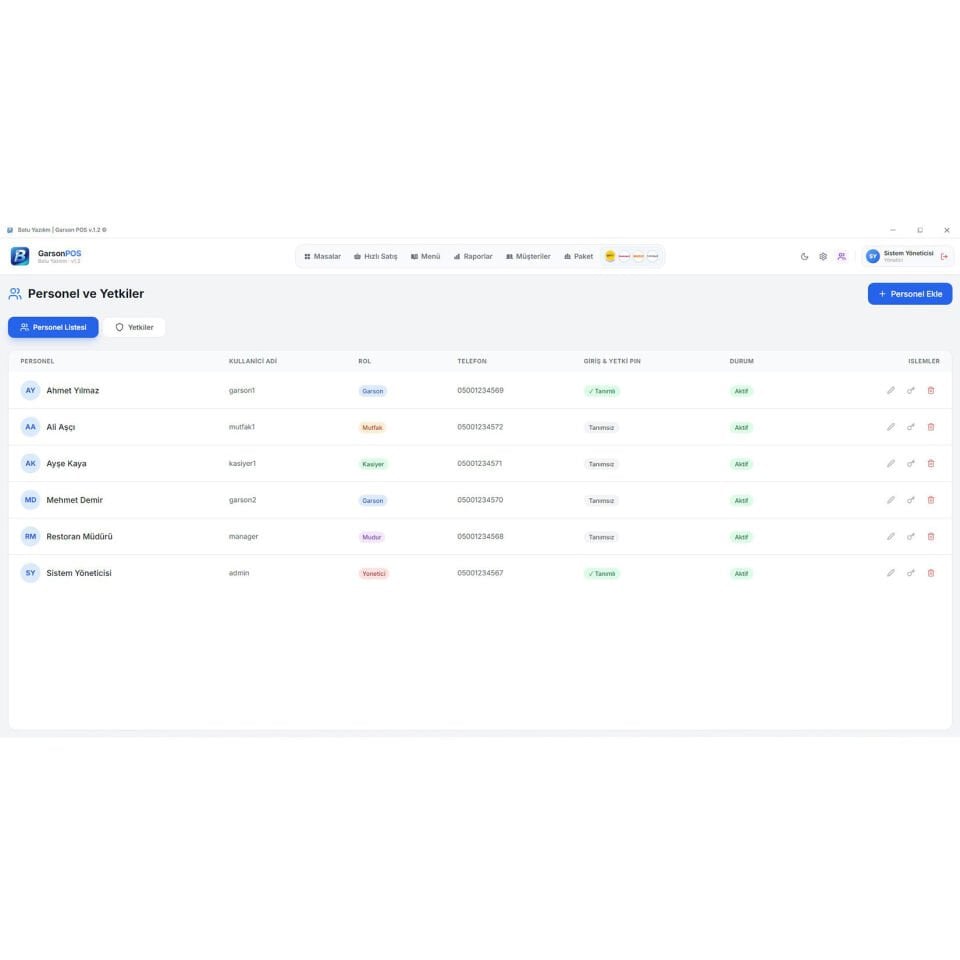Switch to the Yetkiler tab

pyautogui.click(x=134, y=328)
